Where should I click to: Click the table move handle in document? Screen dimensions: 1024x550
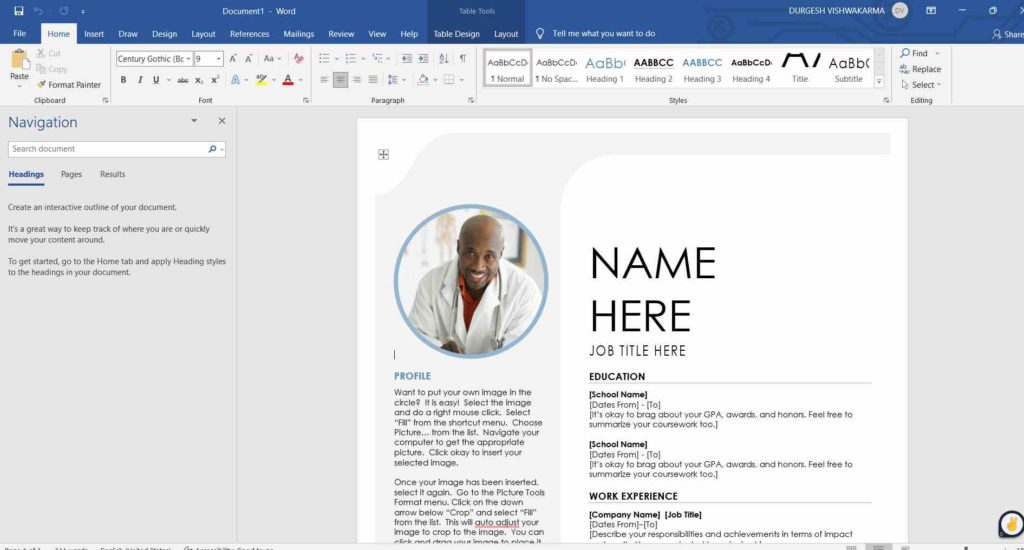[383, 154]
